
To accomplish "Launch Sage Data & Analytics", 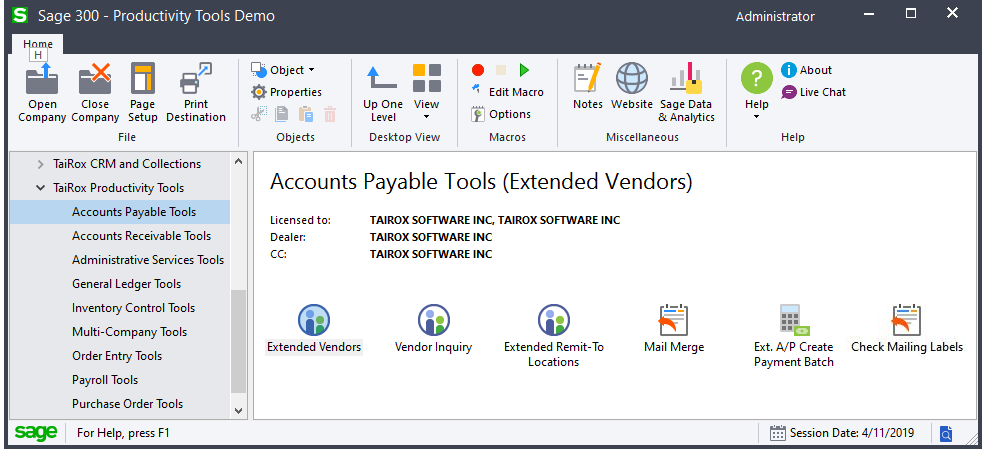I will pyautogui.click(x=686, y=92).
